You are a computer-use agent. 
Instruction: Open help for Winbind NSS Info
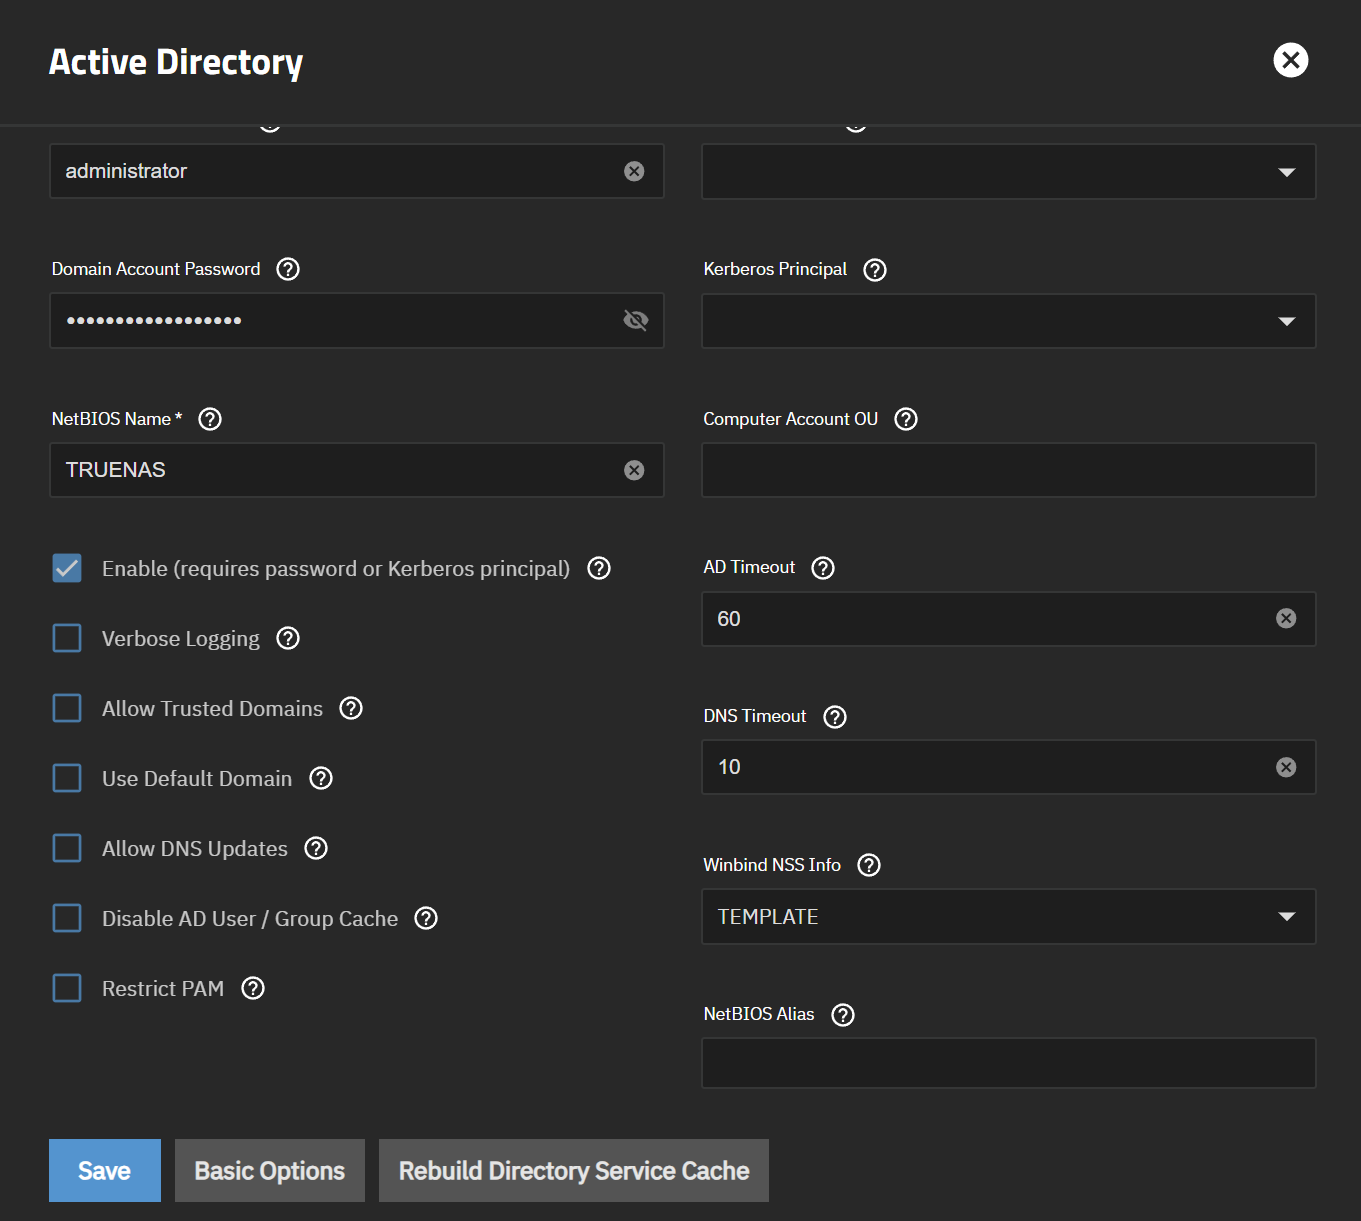pyautogui.click(x=869, y=865)
